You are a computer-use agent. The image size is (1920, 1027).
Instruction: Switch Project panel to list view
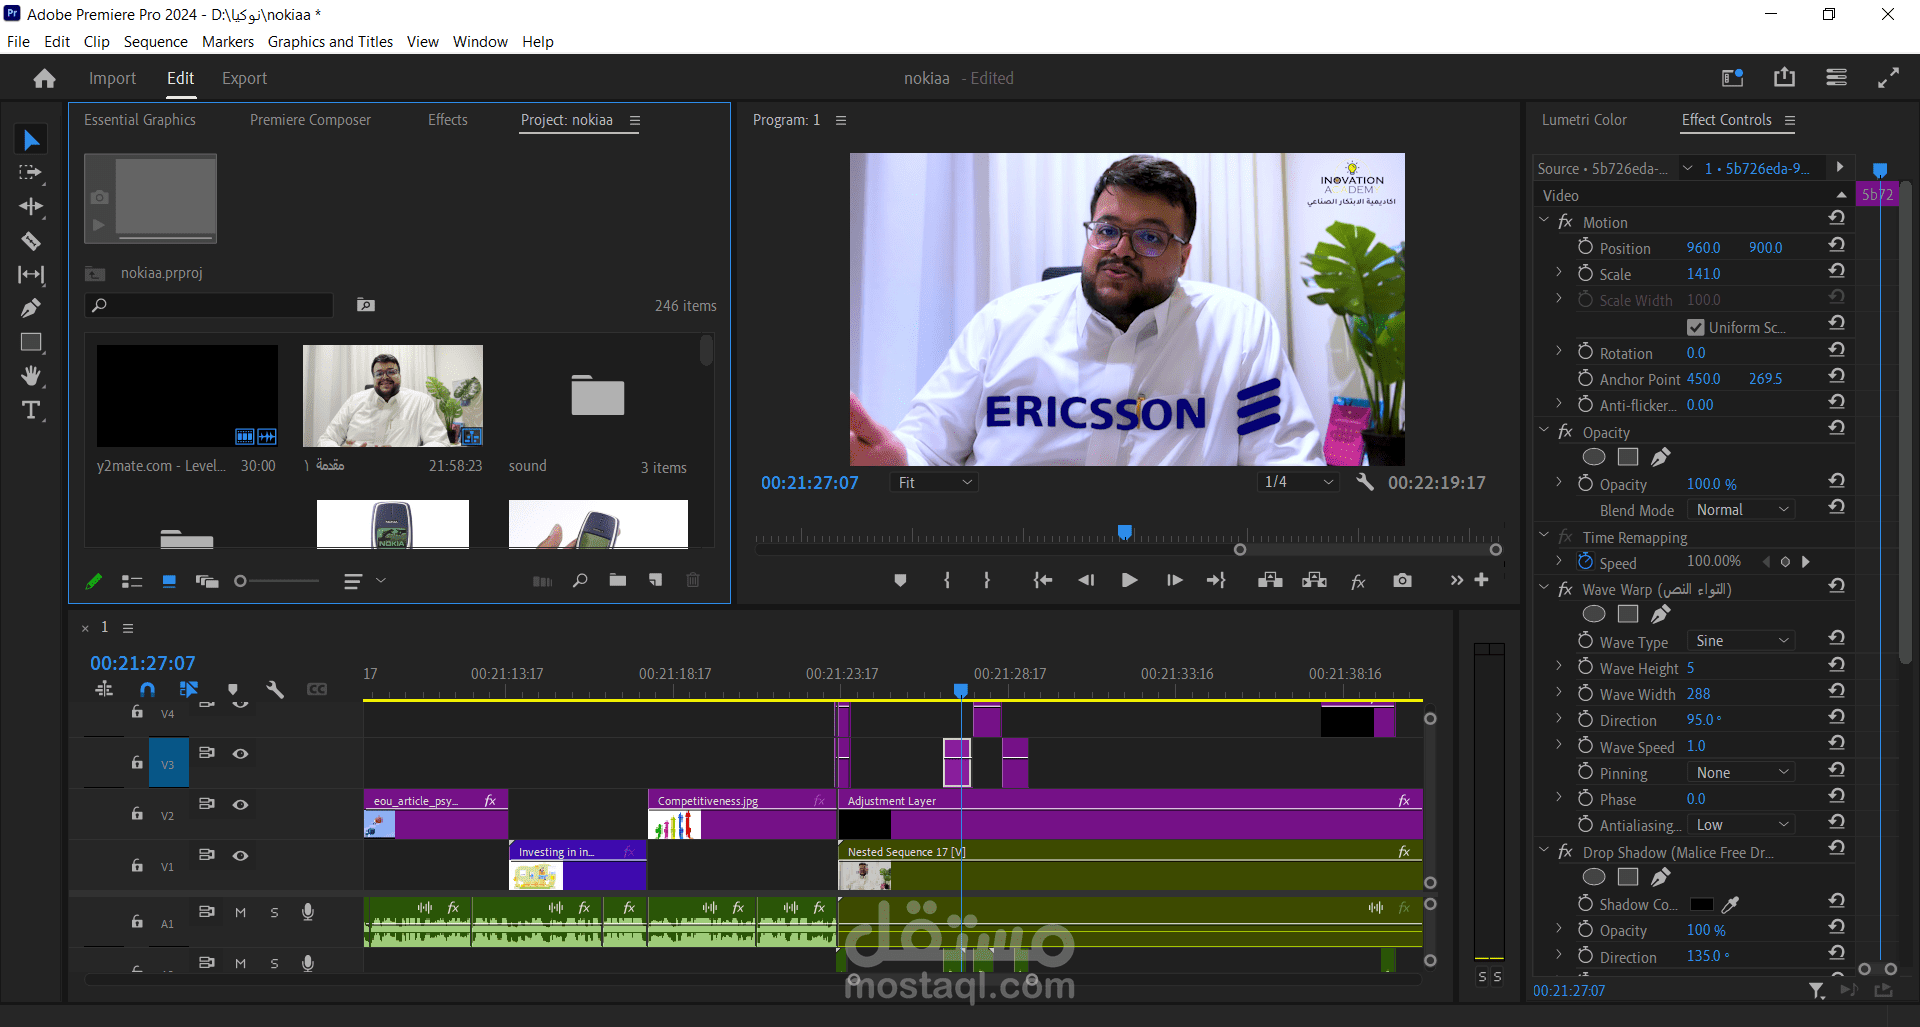click(x=131, y=581)
